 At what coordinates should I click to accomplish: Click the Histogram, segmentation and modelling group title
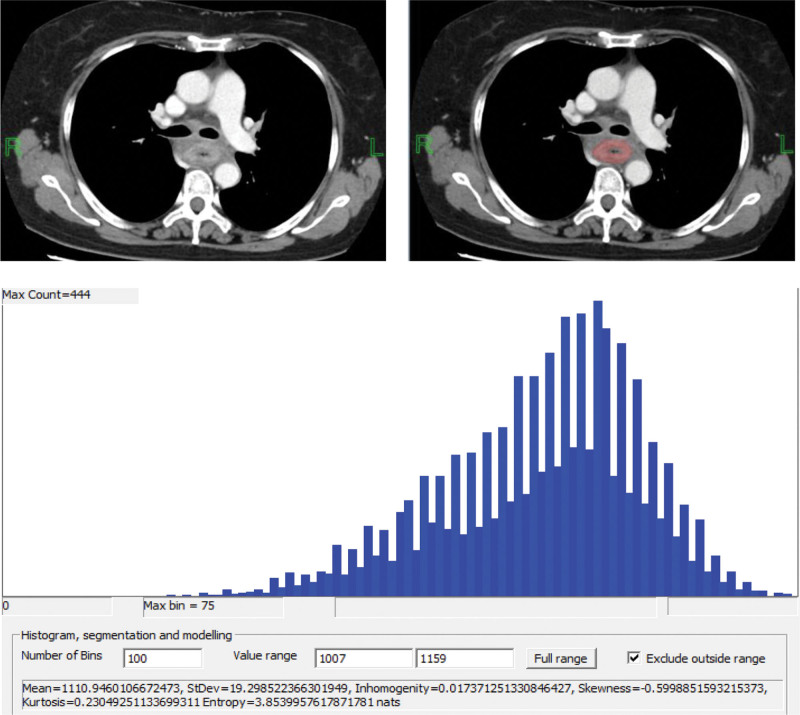coord(127,635)
